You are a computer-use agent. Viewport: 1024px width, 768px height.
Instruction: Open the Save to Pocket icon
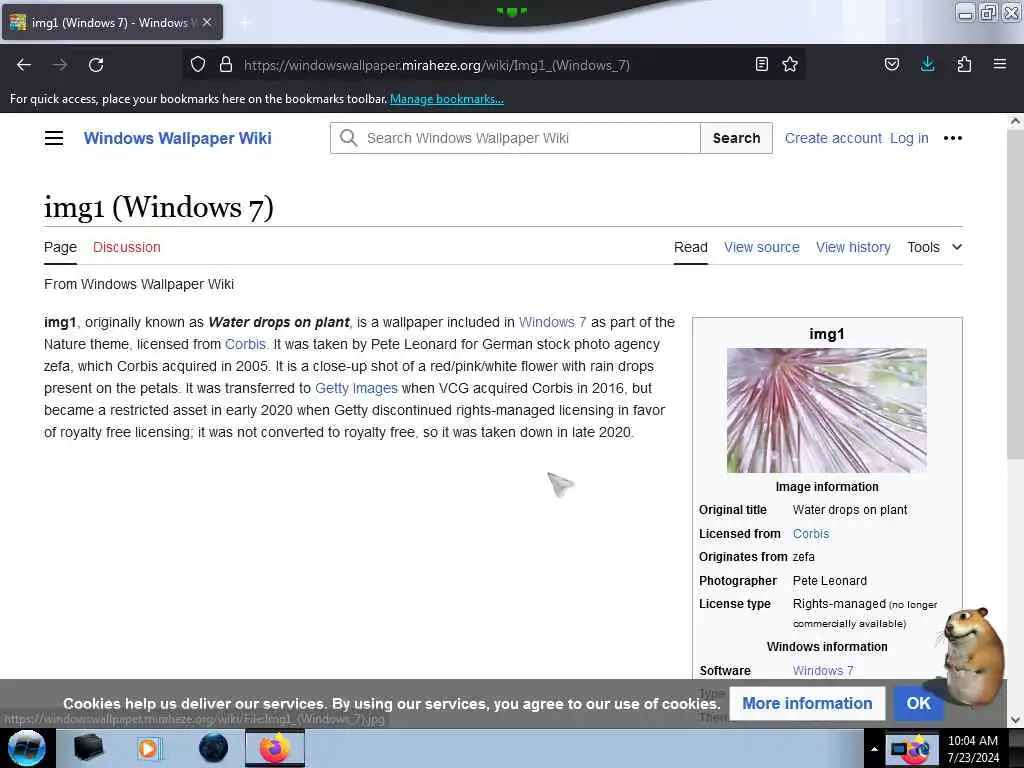point(891,64)
